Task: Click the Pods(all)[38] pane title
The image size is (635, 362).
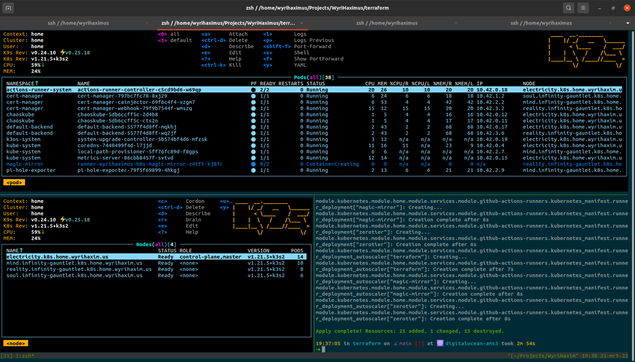Action: click(314, 77)
